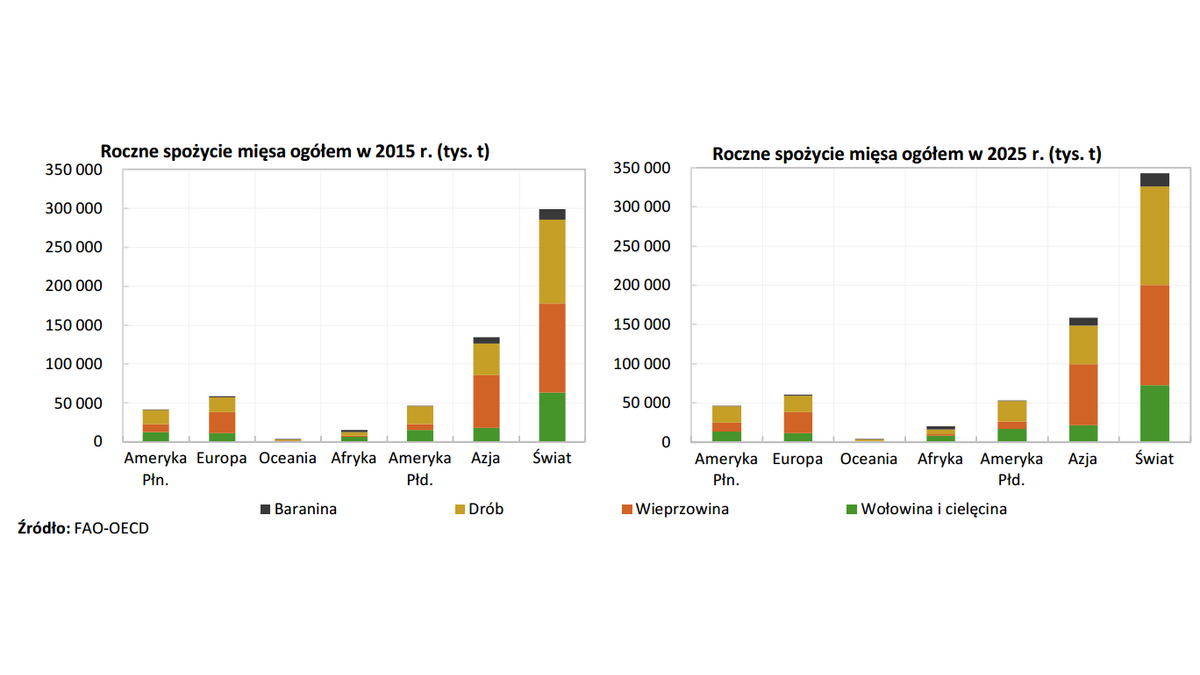Select the 2025 chart title text
This screenshot has height=675, width=1200.
pyautogui.click(x=906, y=154)
